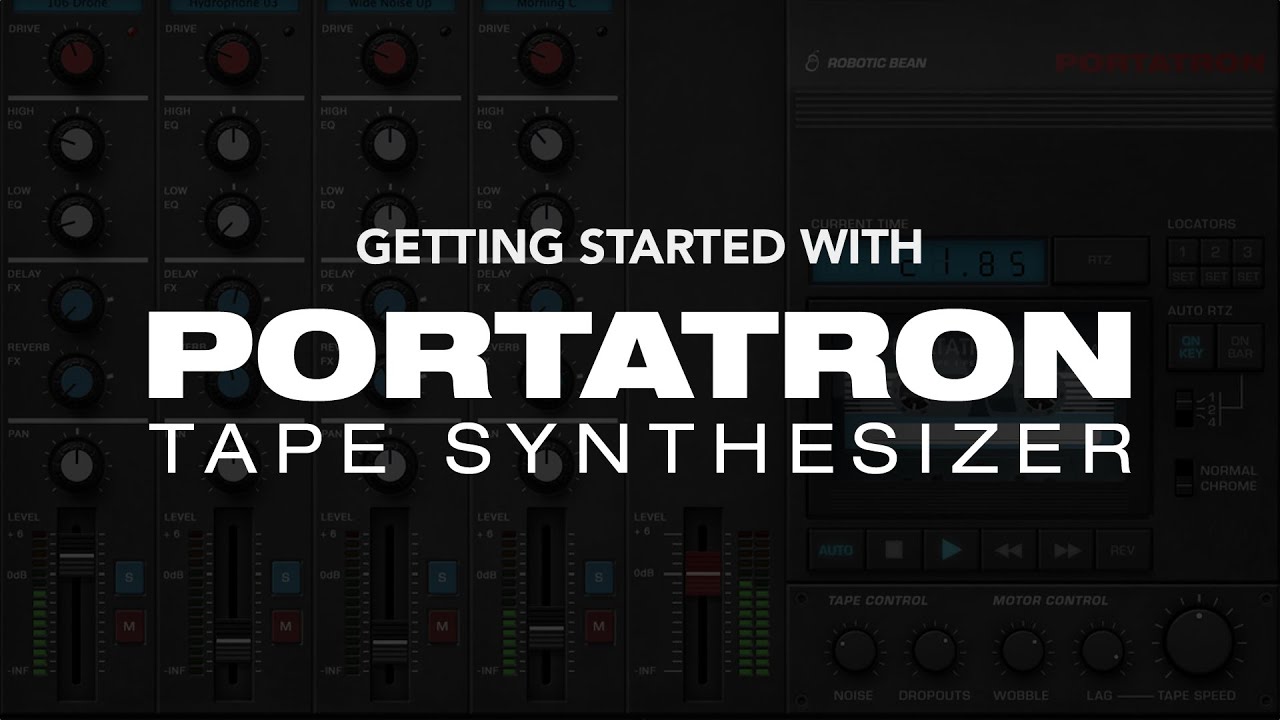Solo the Wide Noise Up channel

tap(443, 576)
